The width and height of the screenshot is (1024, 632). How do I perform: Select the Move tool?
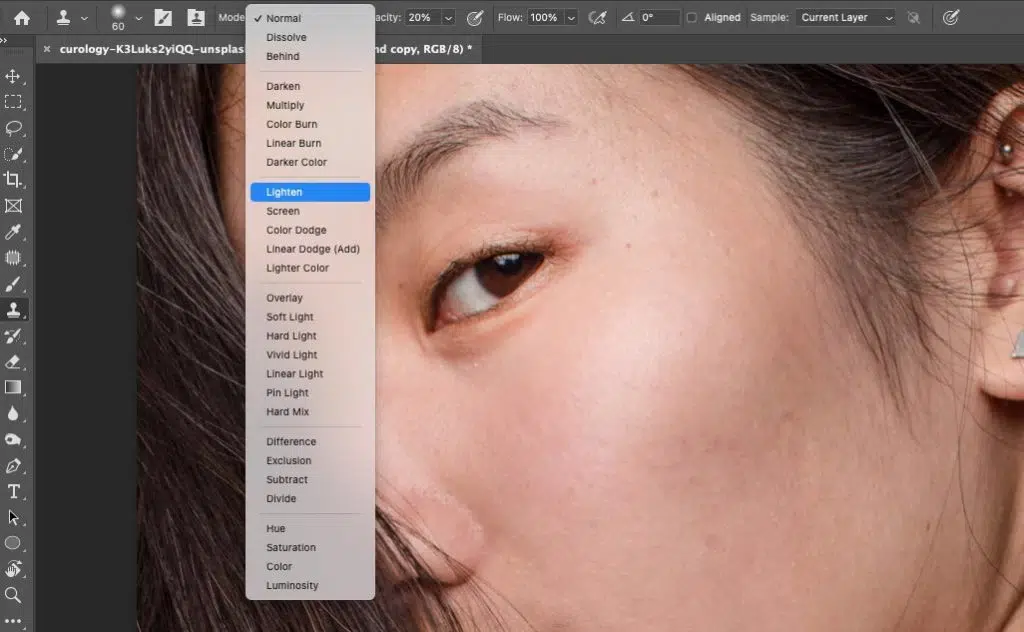[x=15, y=75]
